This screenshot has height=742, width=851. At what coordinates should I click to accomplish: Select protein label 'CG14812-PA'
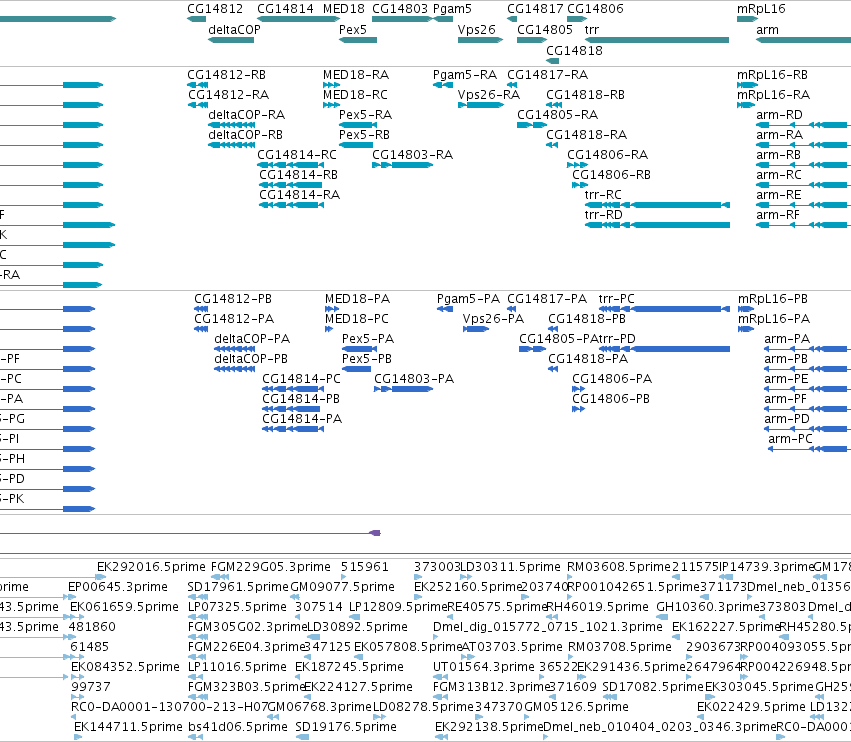[x=234, y=319]
